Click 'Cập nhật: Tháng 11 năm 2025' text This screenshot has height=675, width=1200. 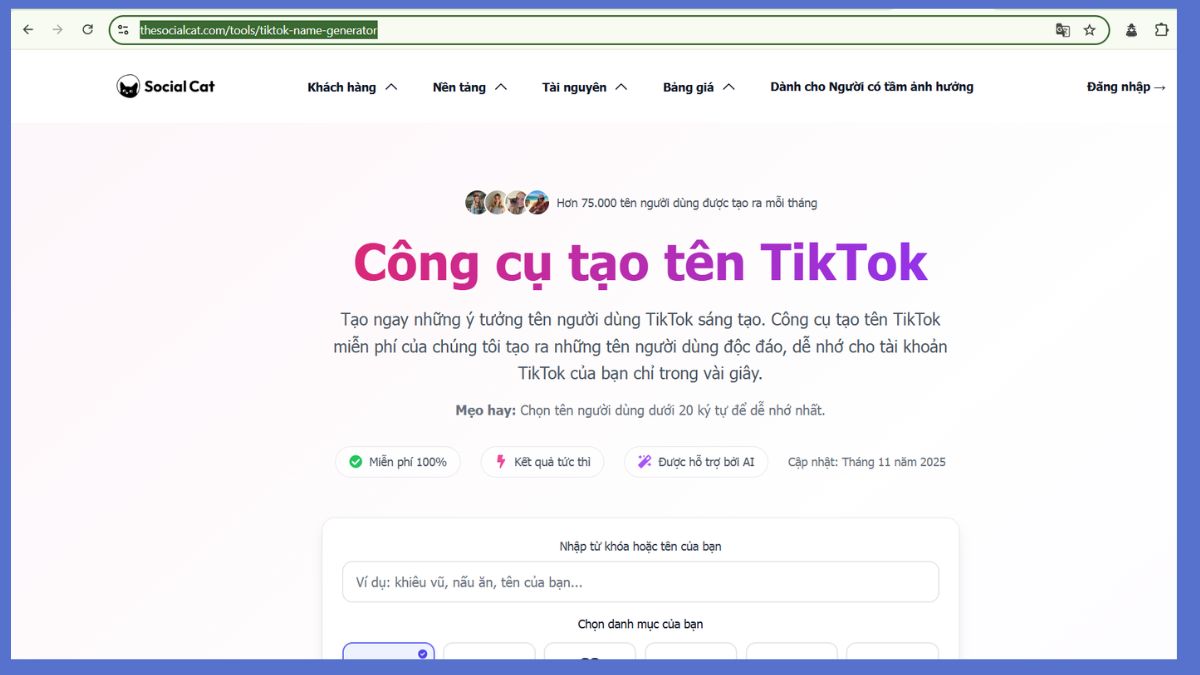866,462
